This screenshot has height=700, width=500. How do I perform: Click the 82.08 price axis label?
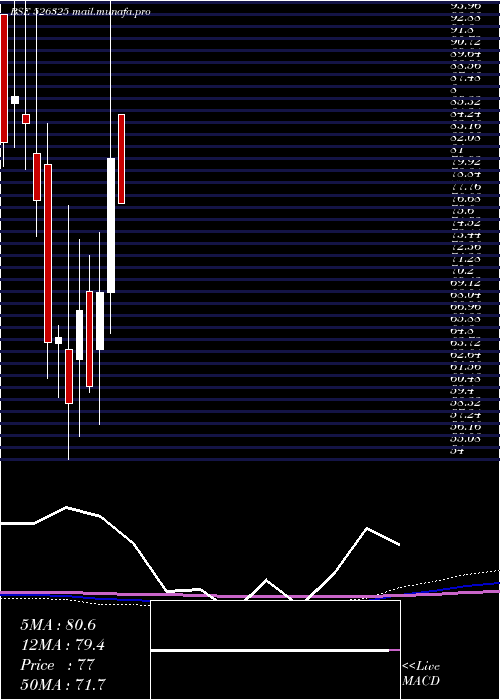click(466, 138)
